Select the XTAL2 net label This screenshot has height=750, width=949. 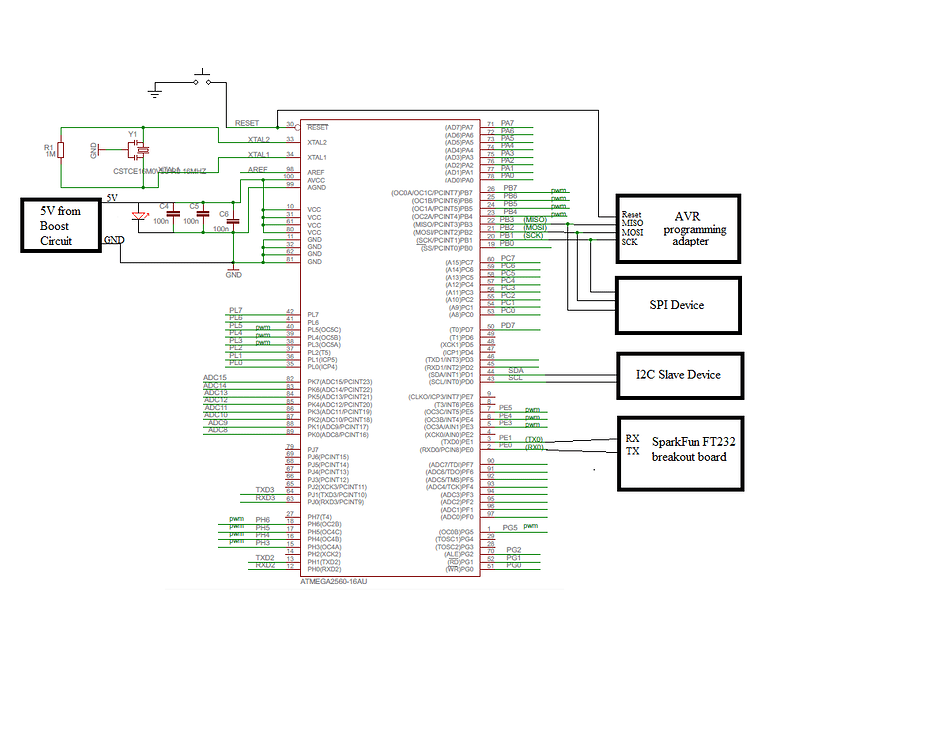(x=258, y=139)
